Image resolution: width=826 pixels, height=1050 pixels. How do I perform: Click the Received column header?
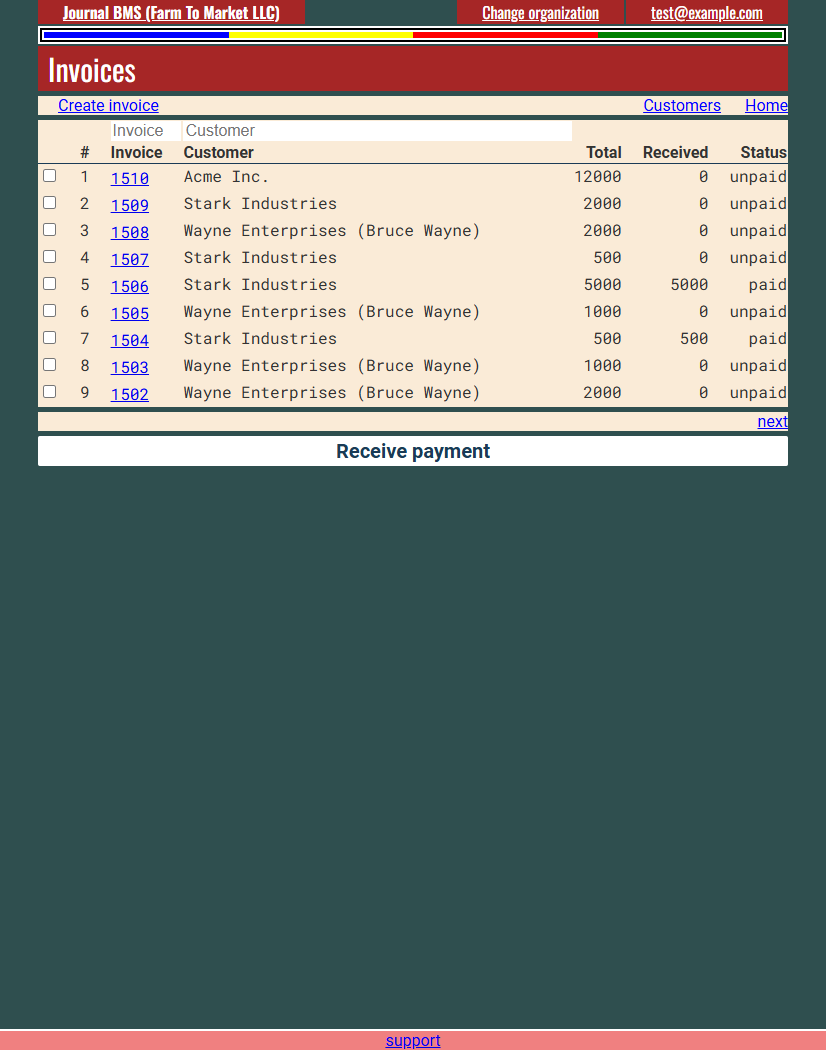[675, 153]
